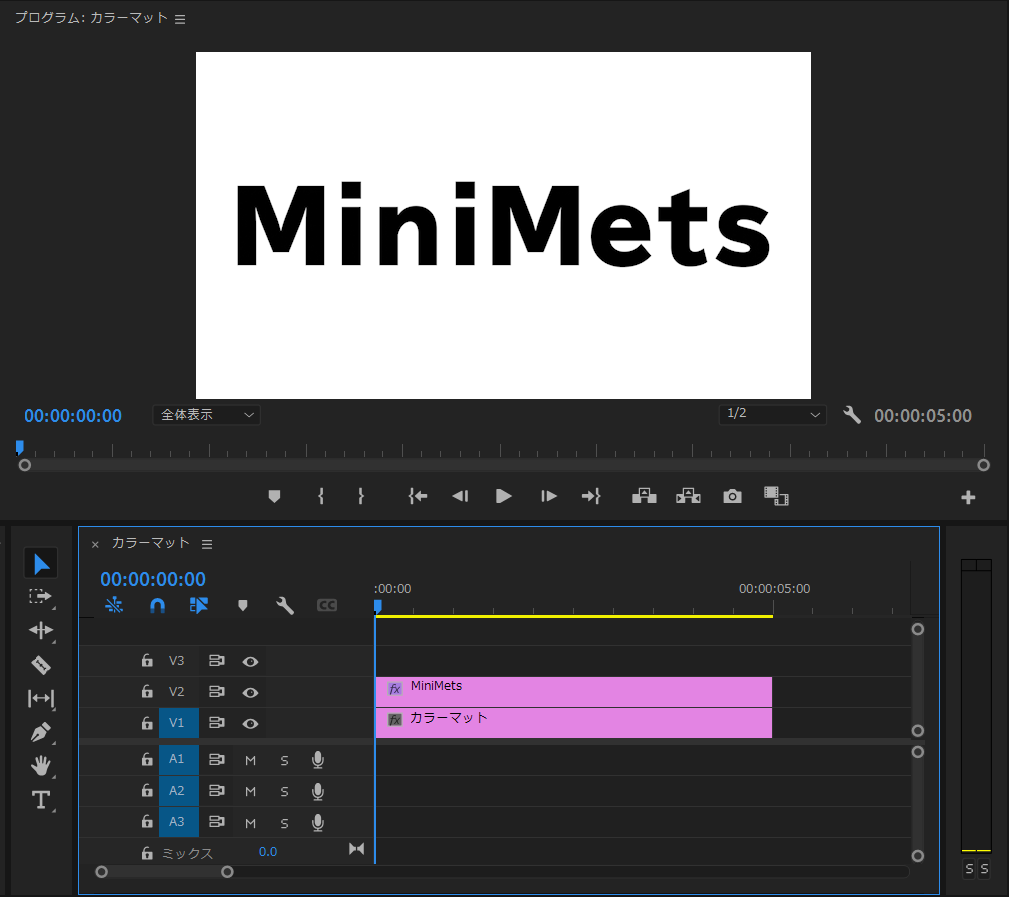The image size is (1009, 897).
Task: Pick the Razor tool in the toolbar
Action: click(40, 665)
